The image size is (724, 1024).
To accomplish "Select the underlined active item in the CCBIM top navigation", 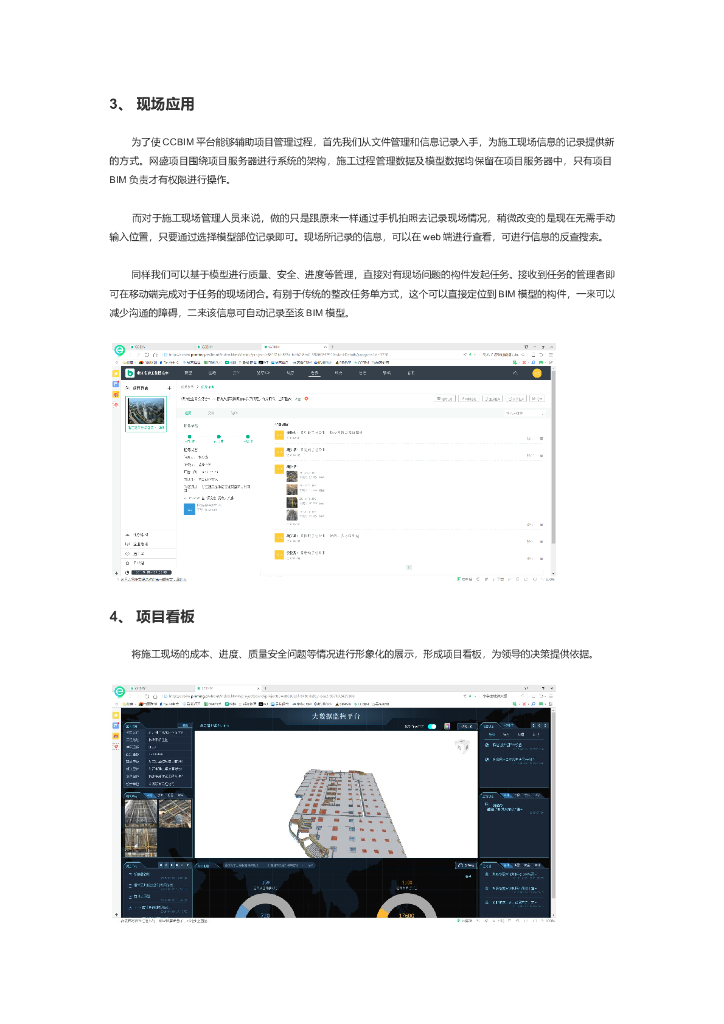I will click(315, 373).
